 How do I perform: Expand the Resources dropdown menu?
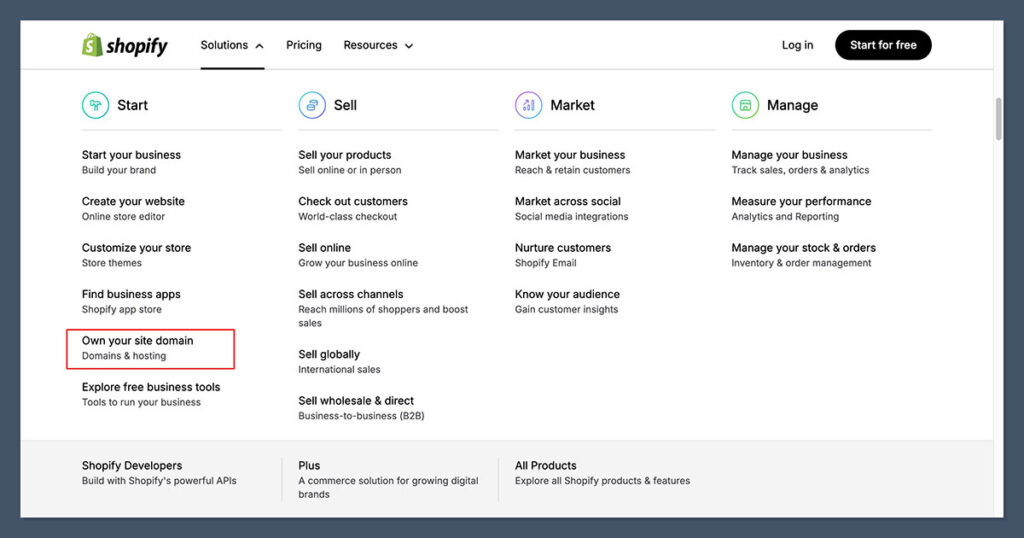tap(378, 45)
